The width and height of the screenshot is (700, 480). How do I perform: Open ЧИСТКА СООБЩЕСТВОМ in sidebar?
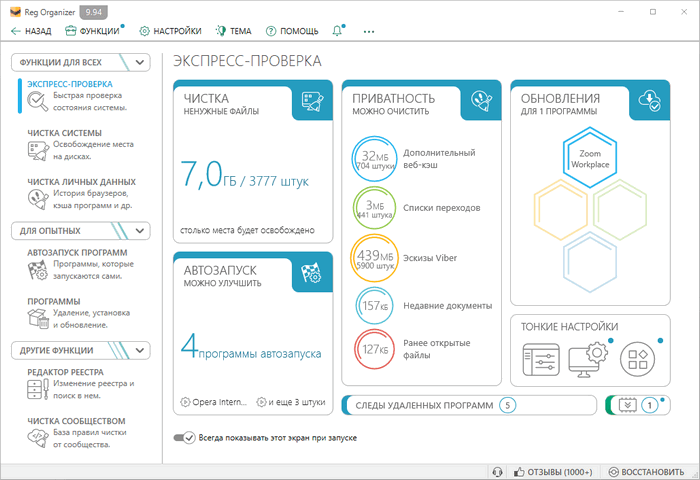coord(76,421)
